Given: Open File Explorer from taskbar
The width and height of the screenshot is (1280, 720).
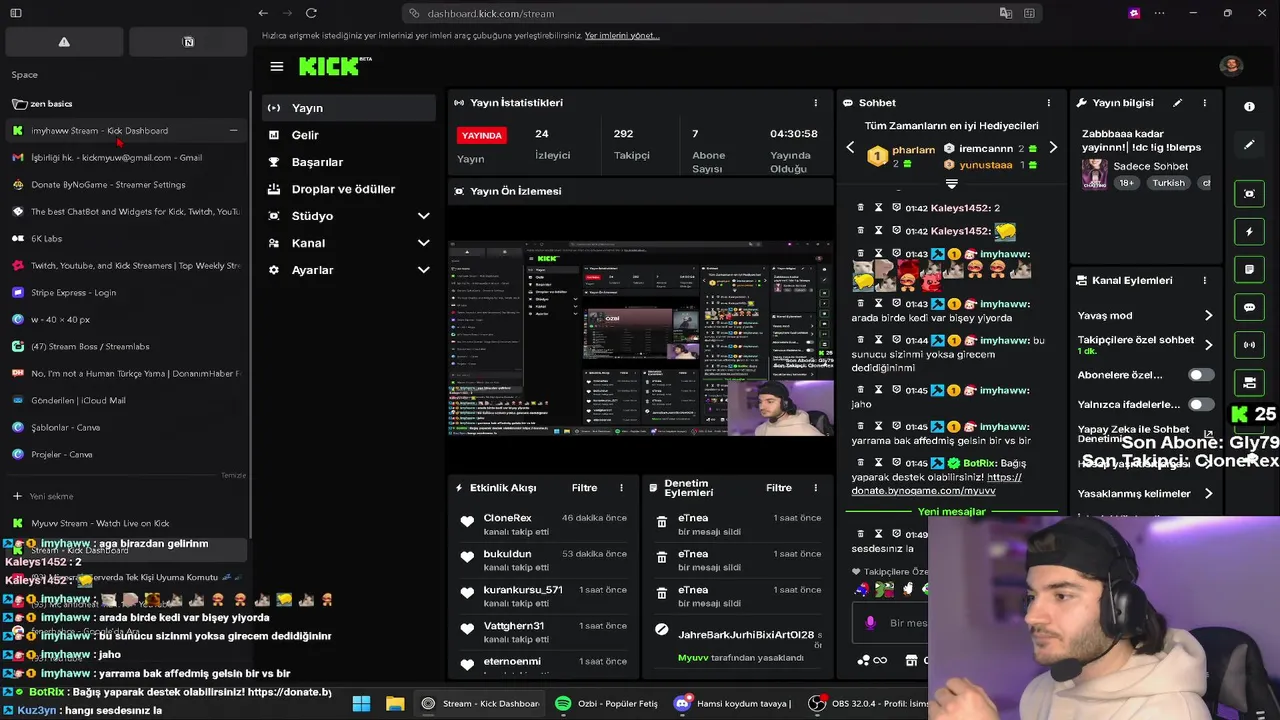Looking at the screenshot, I should (x=395, y=703).
